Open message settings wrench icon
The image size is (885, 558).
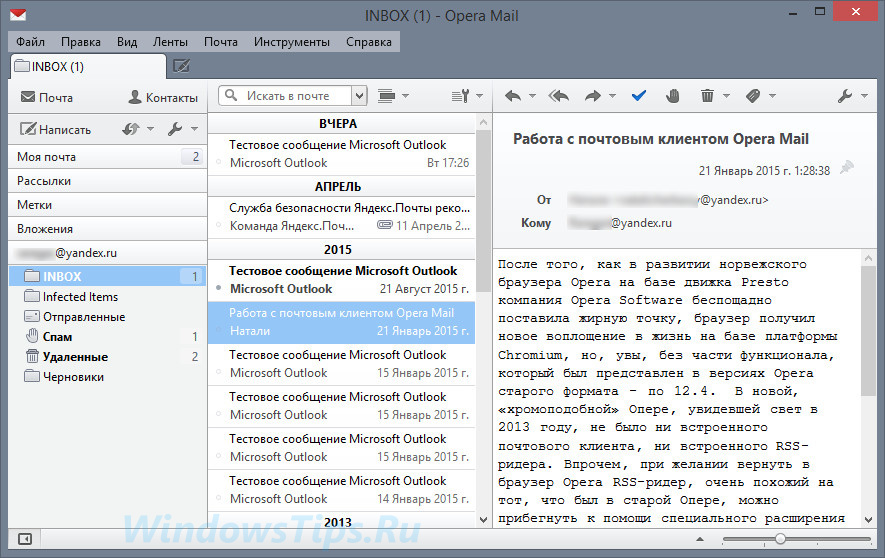[x=845, y=96]
